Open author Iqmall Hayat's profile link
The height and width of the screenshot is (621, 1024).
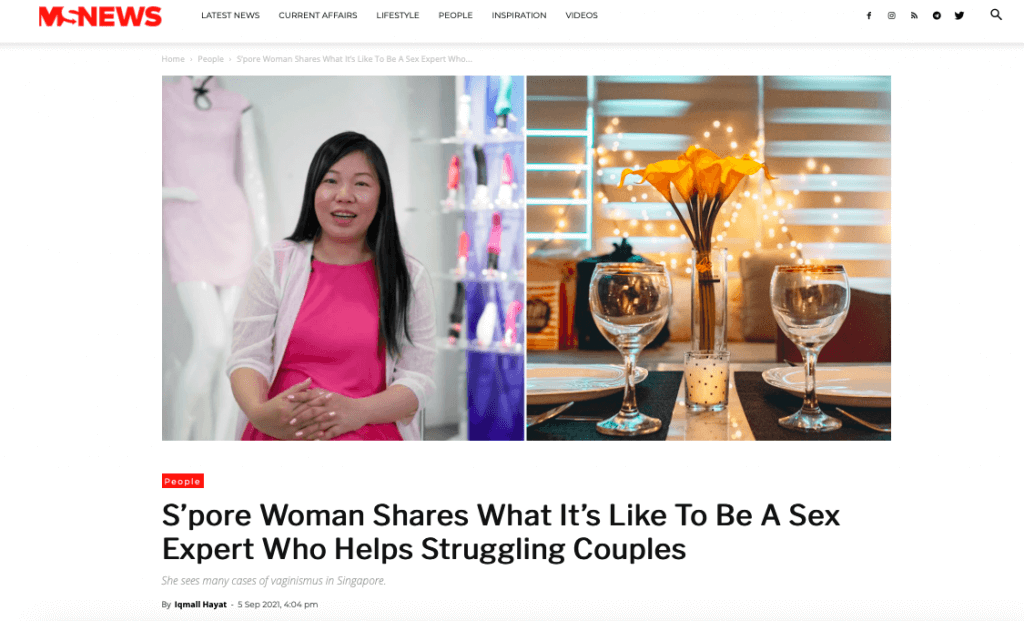point(200,605)
